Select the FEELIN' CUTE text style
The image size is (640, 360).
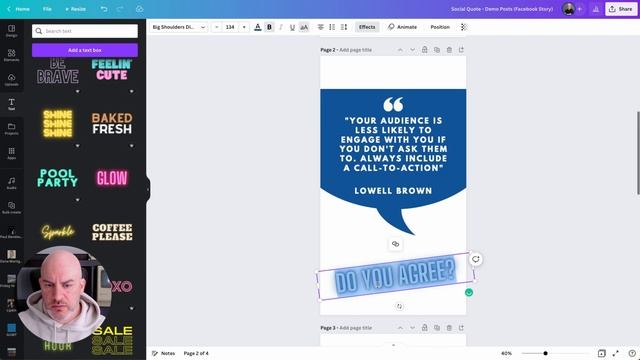pyautogui.click(x=112, y=70)
